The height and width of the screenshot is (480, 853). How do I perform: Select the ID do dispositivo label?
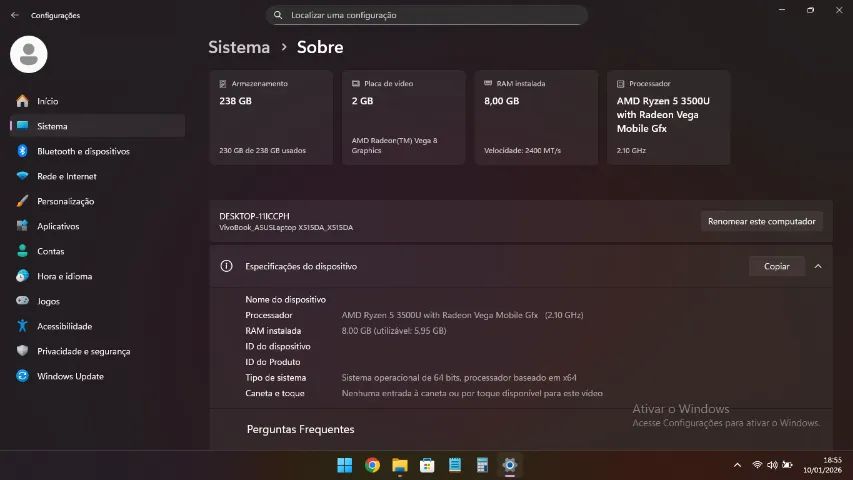click(x=277, y=346)
